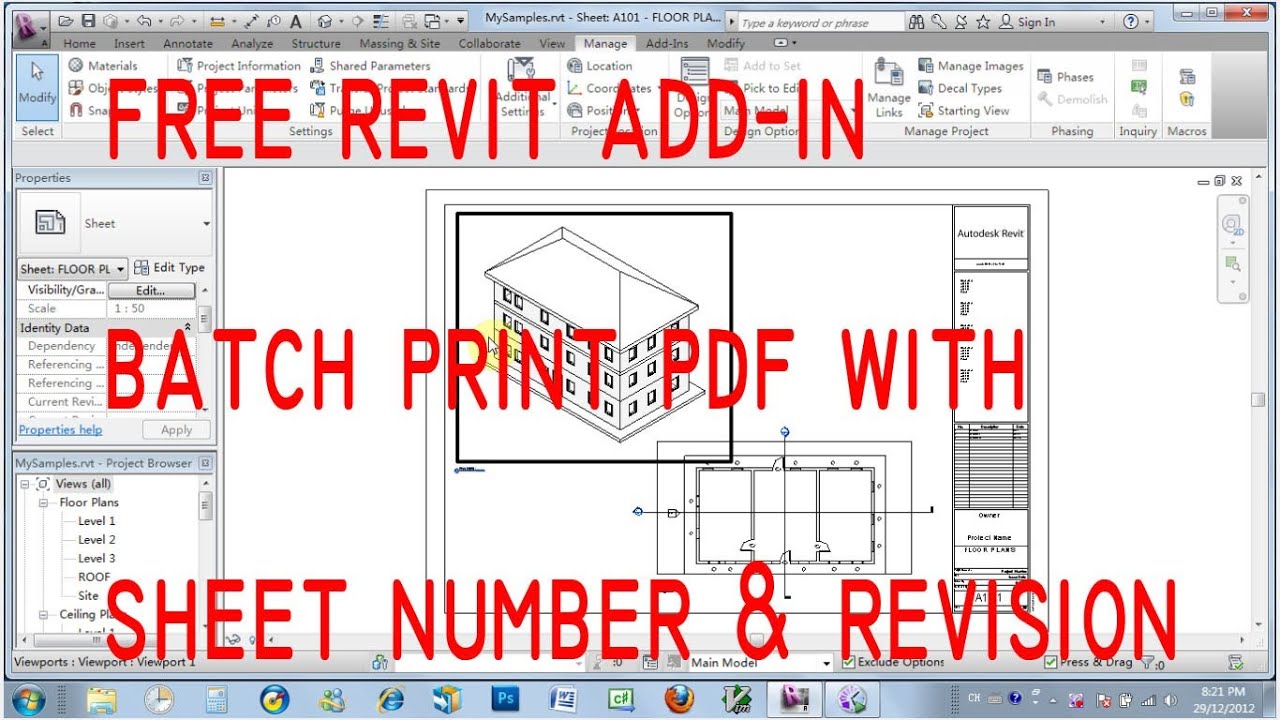Open Project Information dialog
1280x720 pixels.
(x=238, y=65)
